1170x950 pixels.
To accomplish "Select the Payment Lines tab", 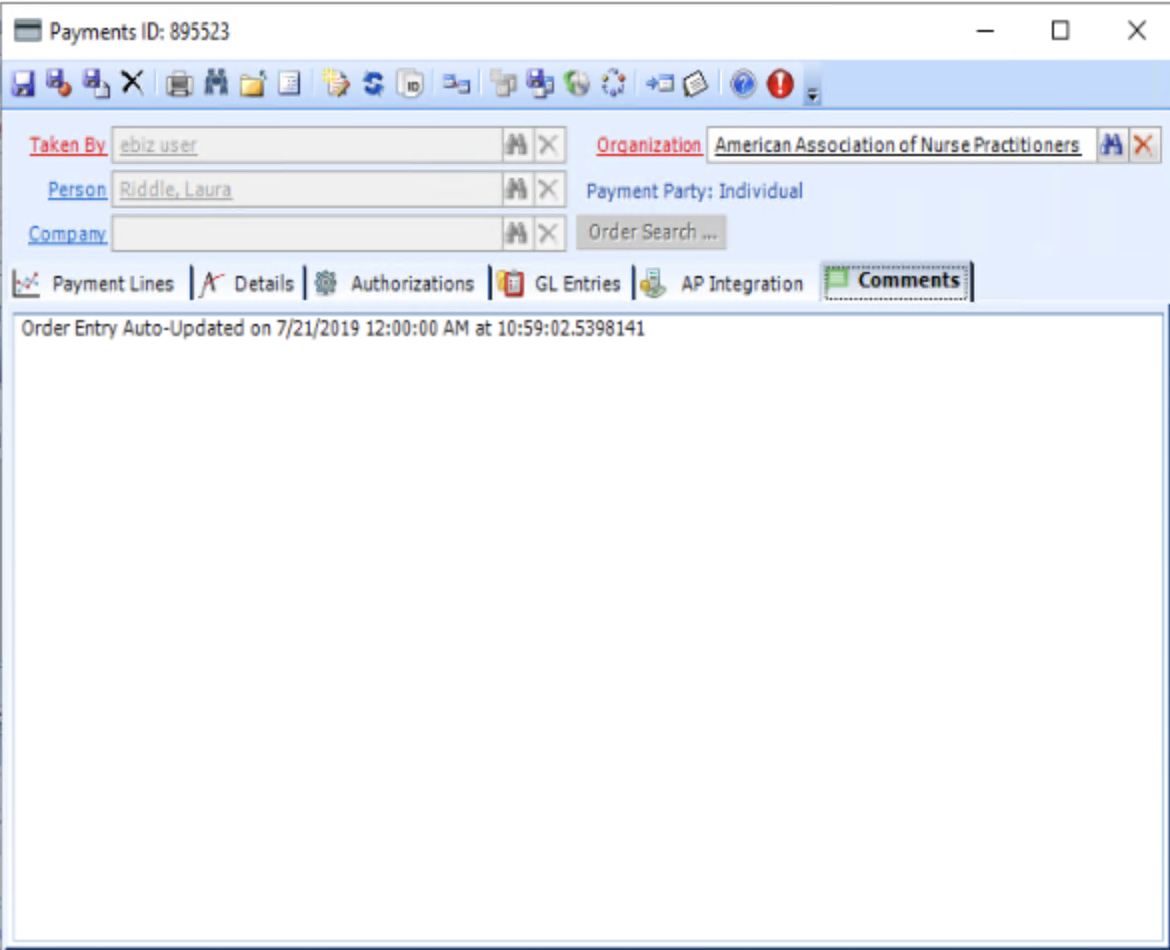I will pos(108,283).
